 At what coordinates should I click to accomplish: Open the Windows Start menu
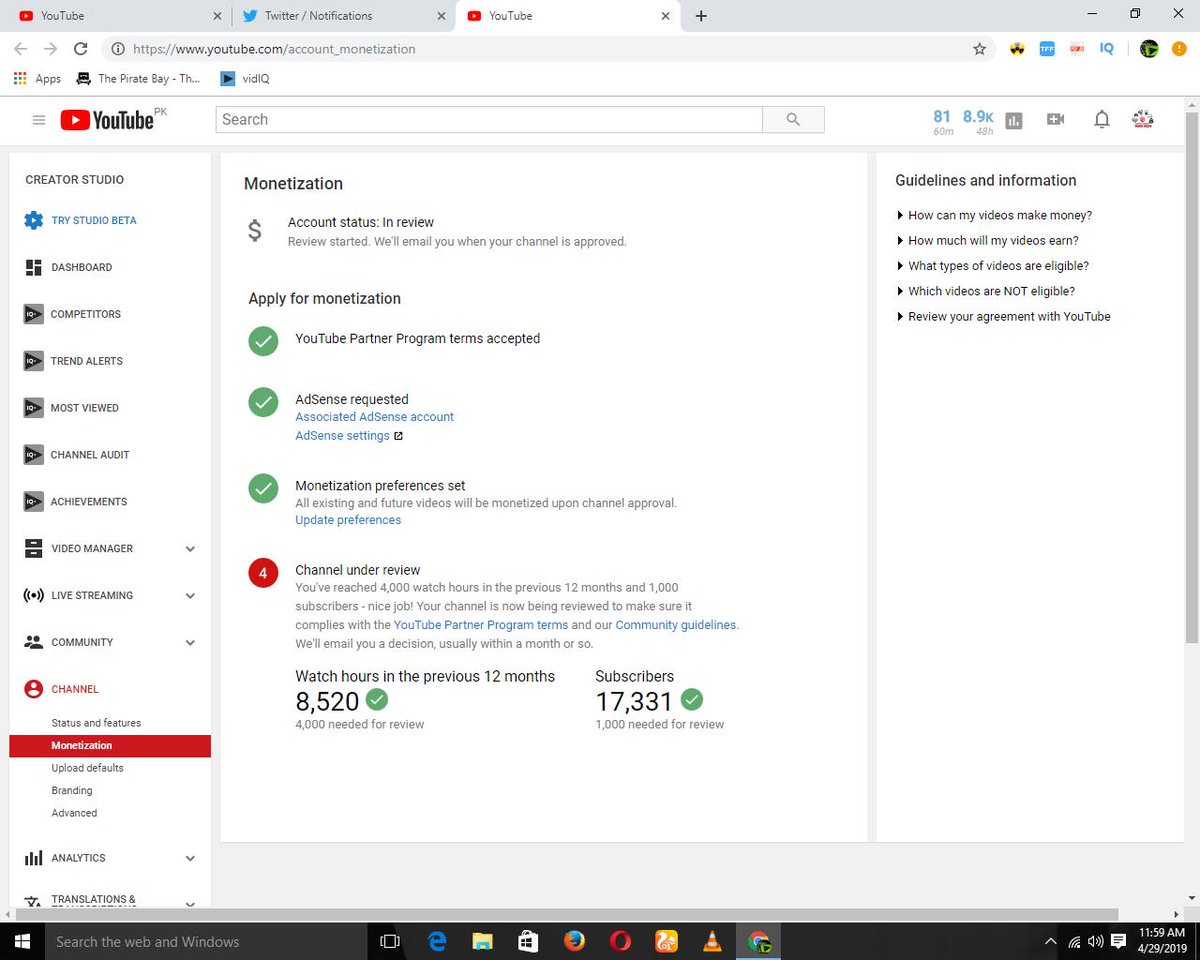[x=22, y=941]
